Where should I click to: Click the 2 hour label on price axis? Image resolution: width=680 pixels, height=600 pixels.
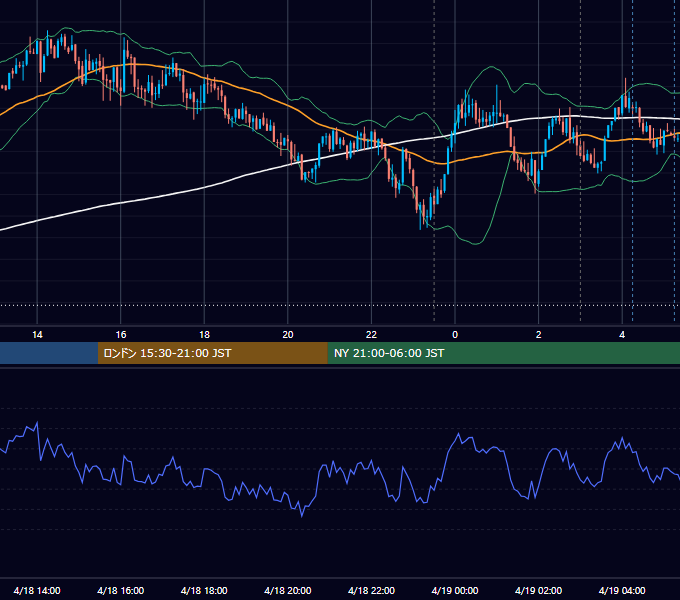coord(538,335)
